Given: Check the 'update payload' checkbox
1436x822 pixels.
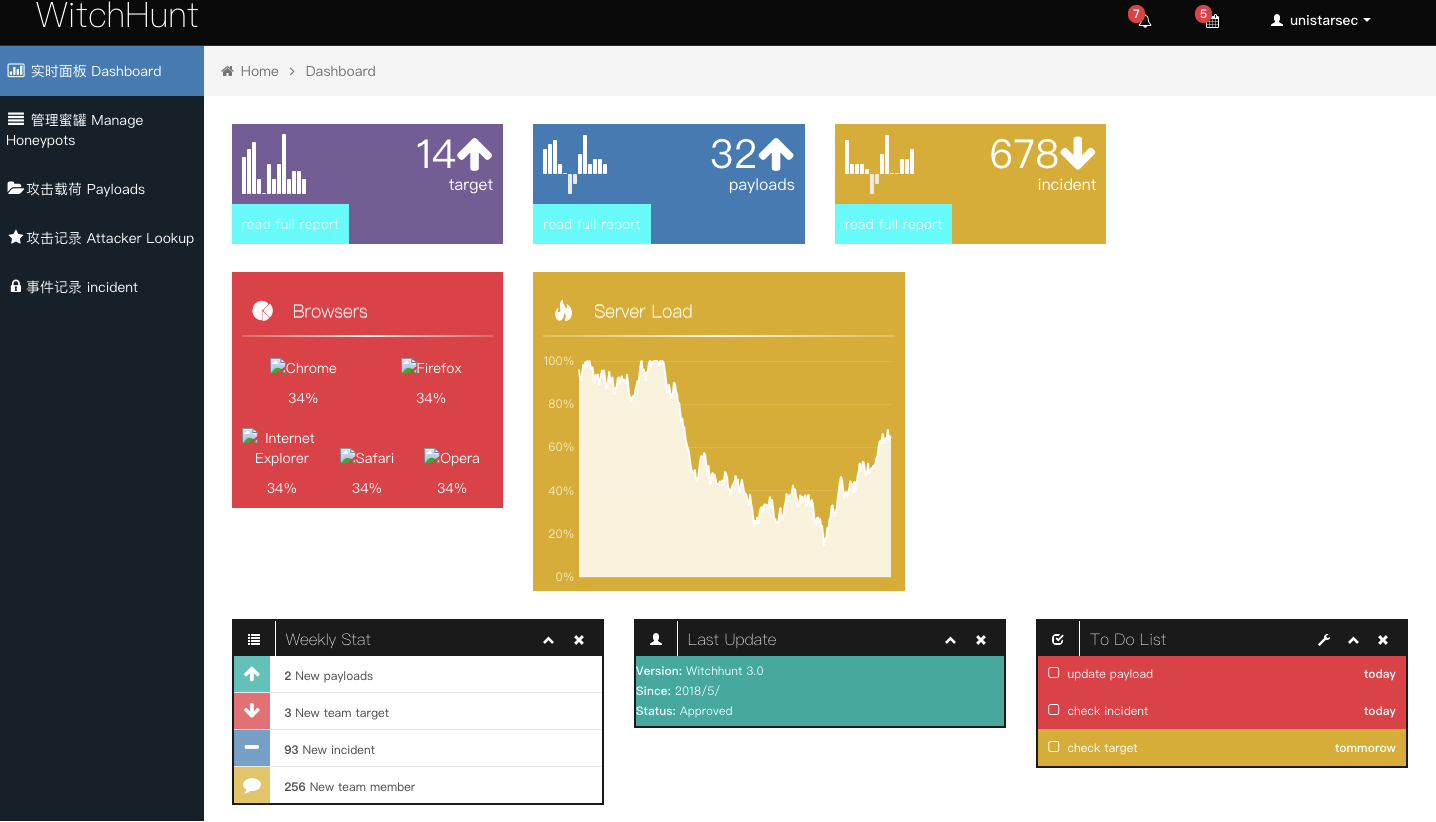Looking at the screenshot, I should pos(1053,673).
